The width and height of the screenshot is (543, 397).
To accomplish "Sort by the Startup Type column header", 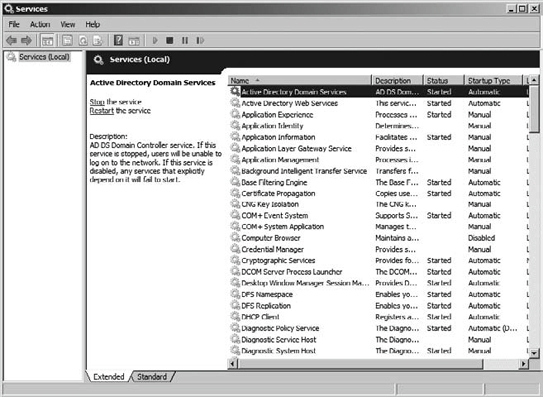I will pos(493,80).
